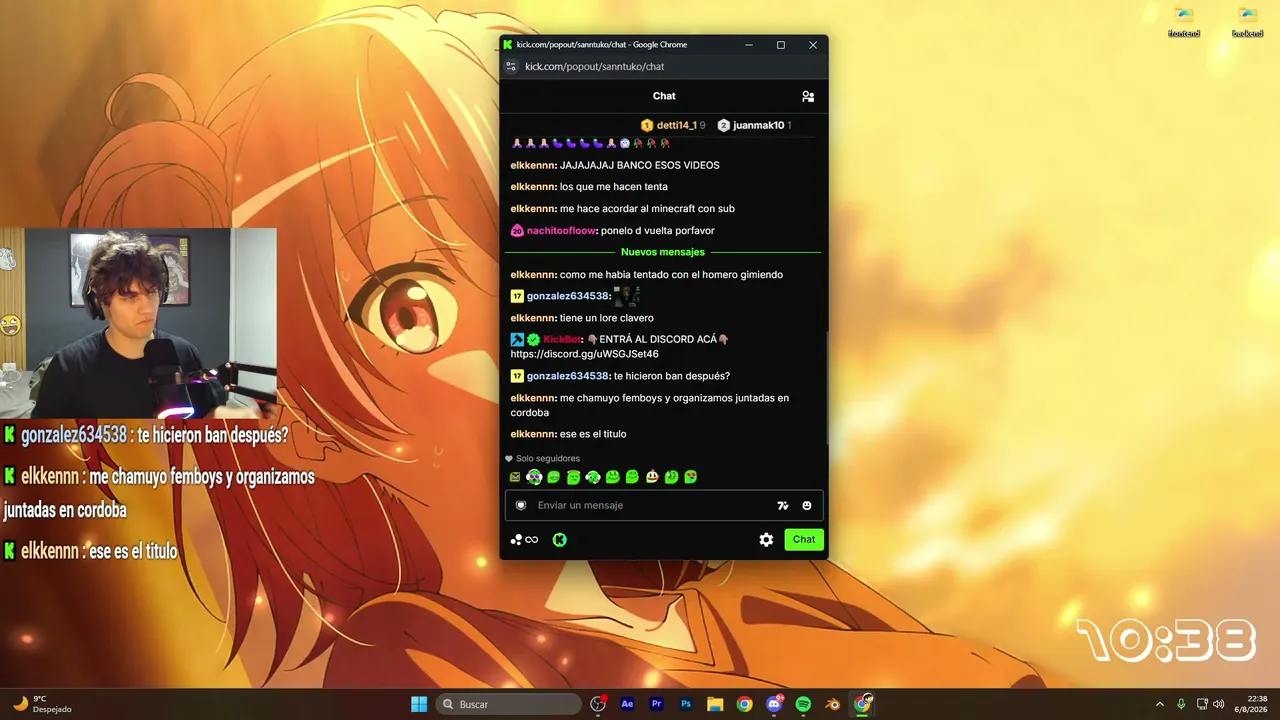Click the taskbar Buscar search box

508,704
